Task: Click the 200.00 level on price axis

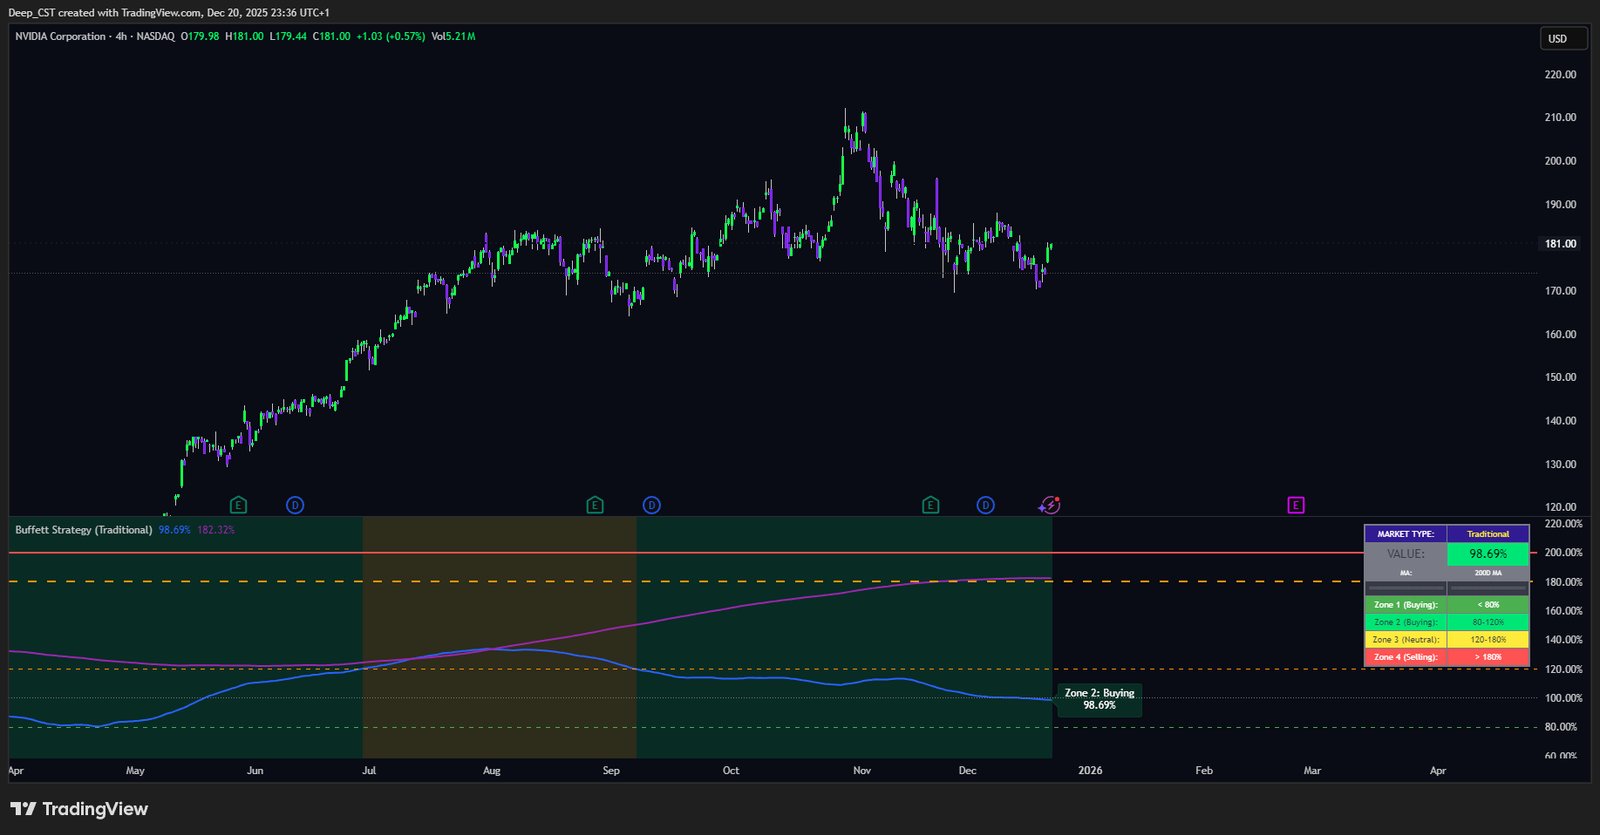Action: coord(1560,161)
